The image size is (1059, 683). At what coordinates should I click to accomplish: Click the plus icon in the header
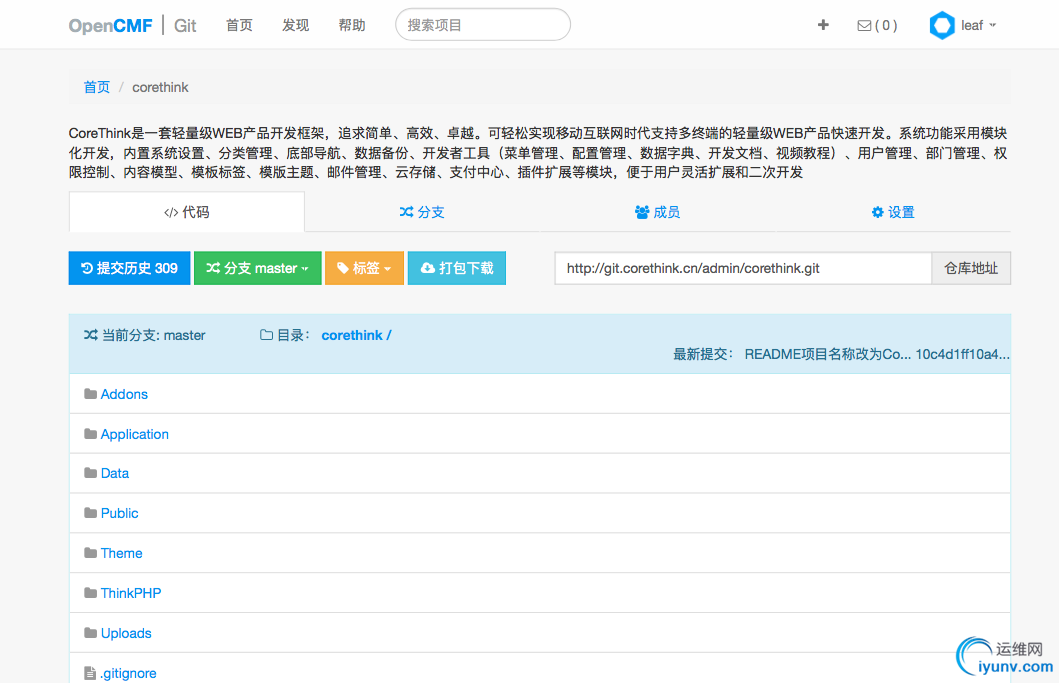[x=823, y=25]
